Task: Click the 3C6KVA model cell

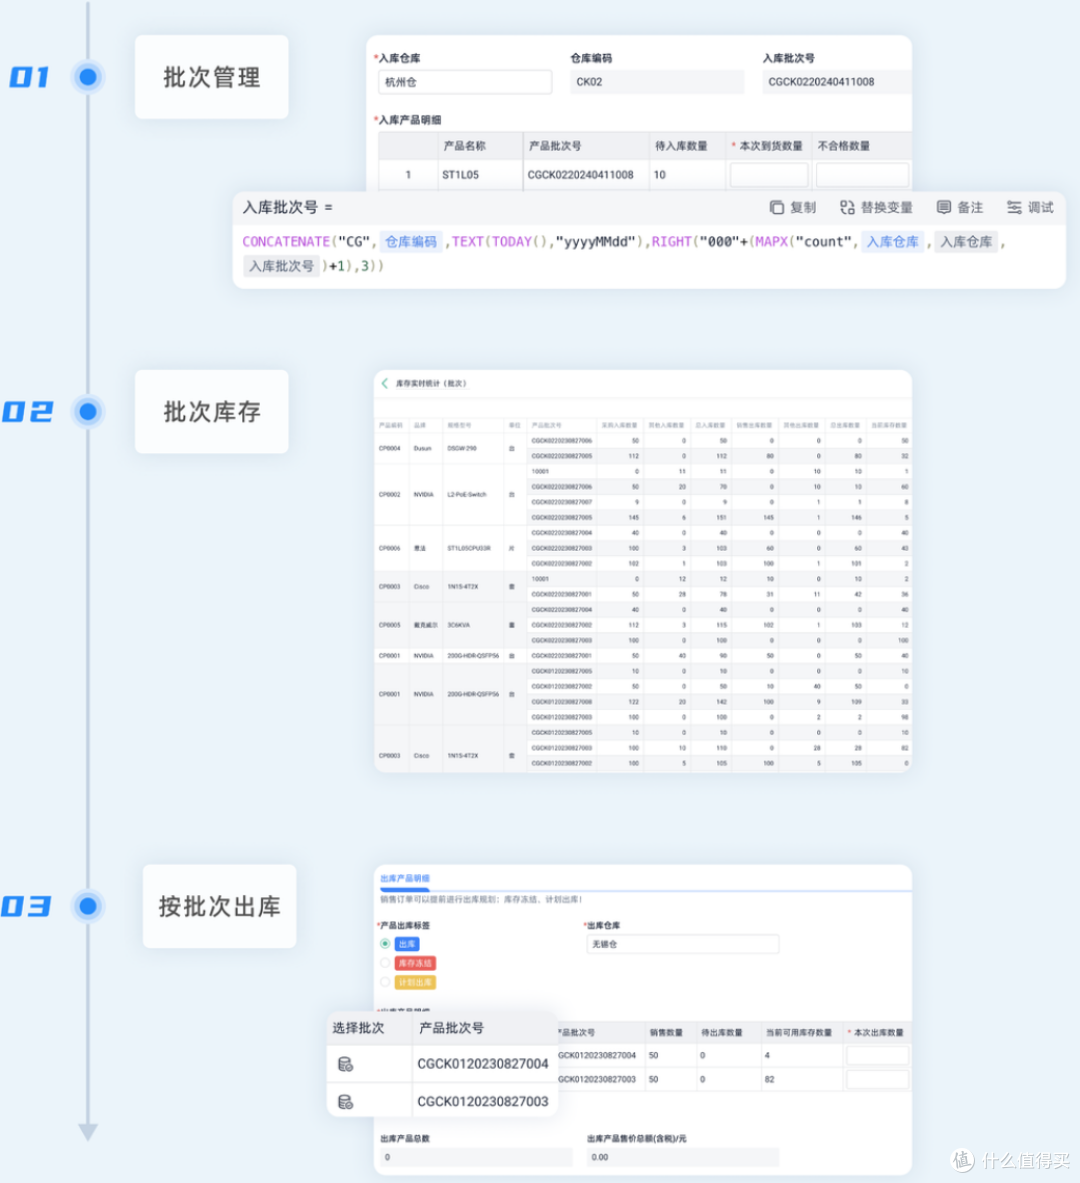Action: (x=458, y=625)
